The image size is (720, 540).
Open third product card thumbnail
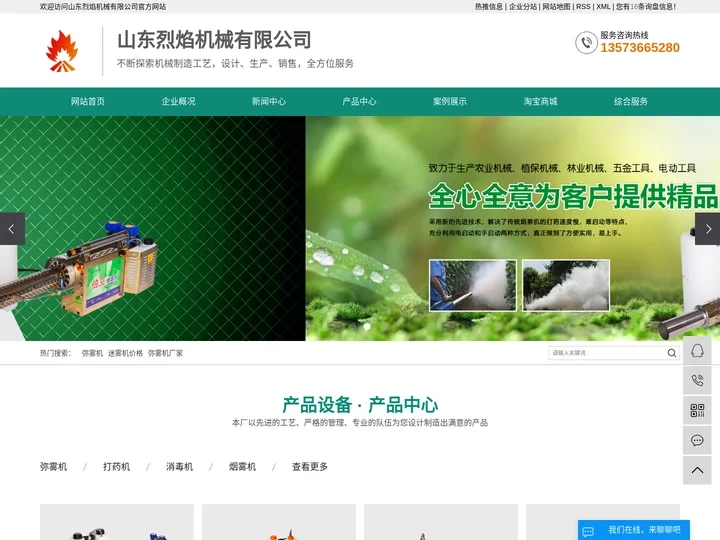coord(441,522)
